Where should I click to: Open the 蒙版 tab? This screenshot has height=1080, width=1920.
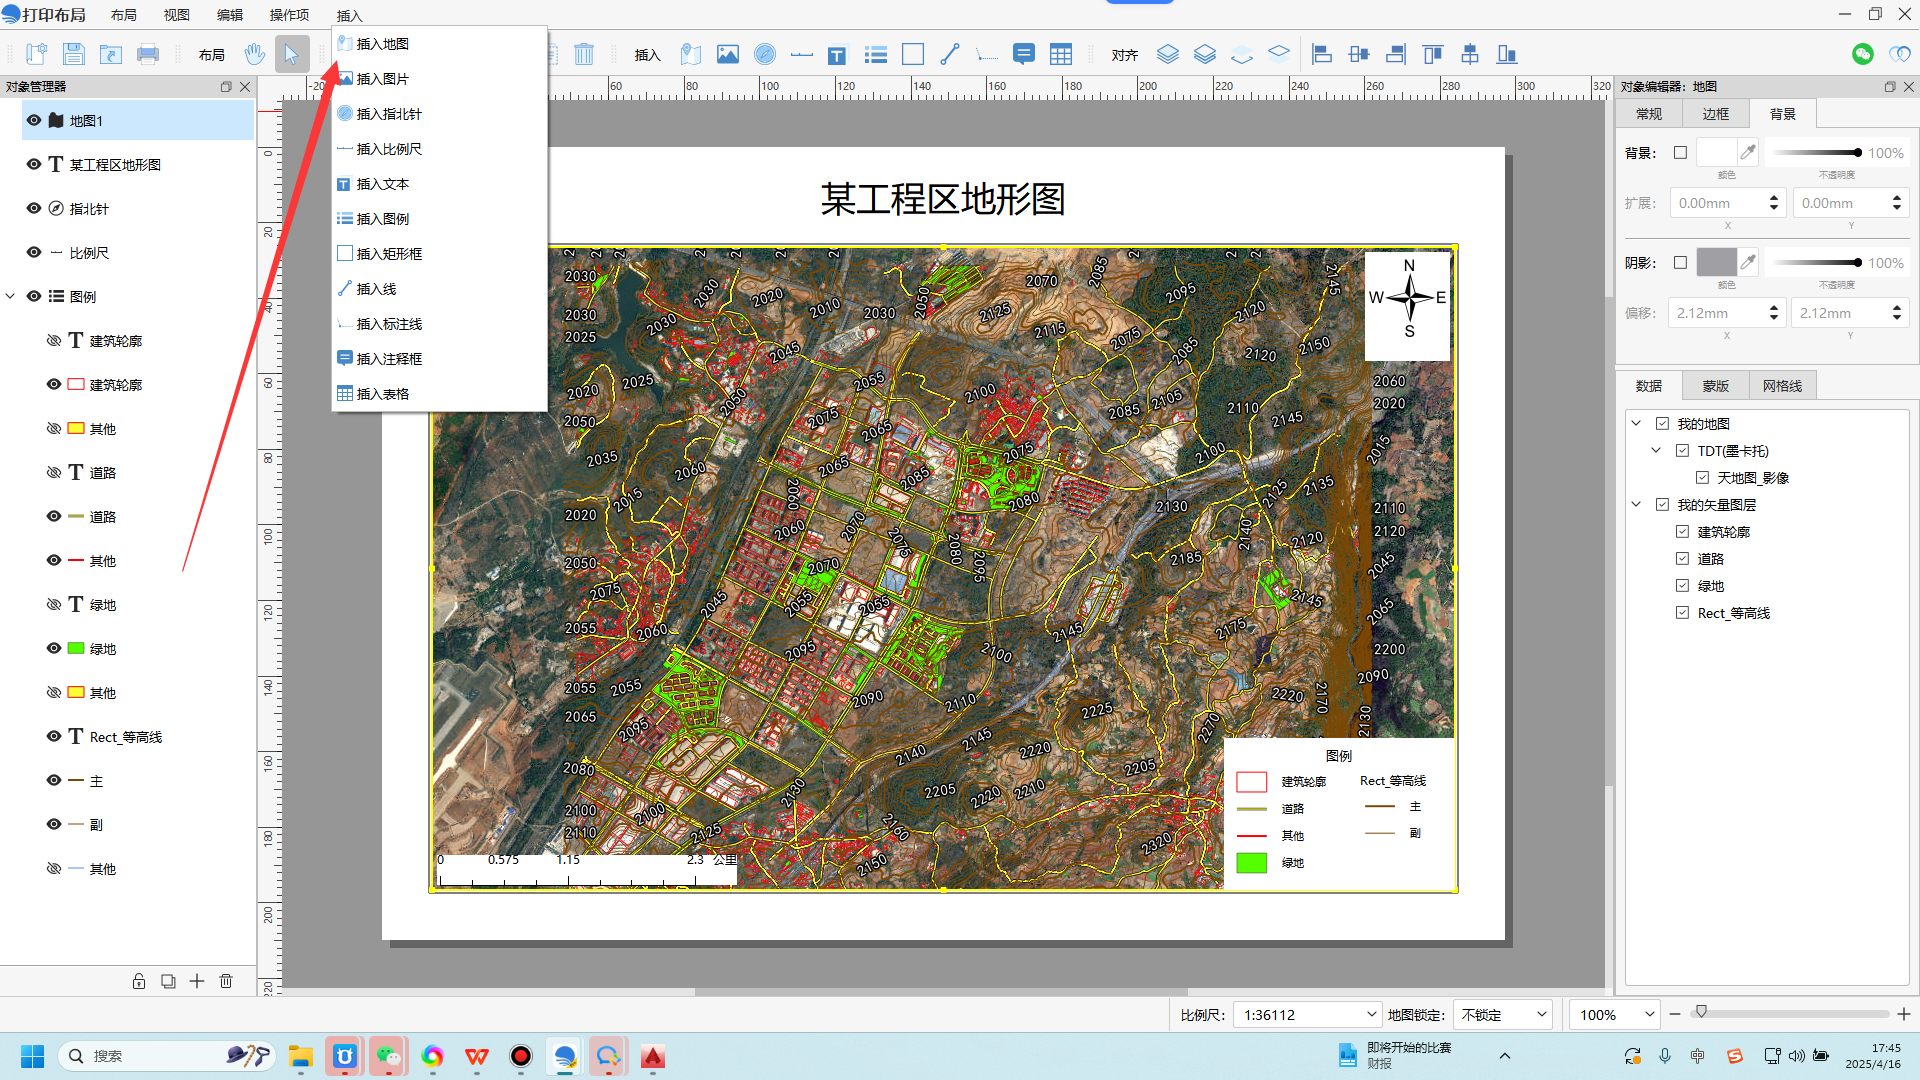pyautogui.click(x=1716, y=386)
